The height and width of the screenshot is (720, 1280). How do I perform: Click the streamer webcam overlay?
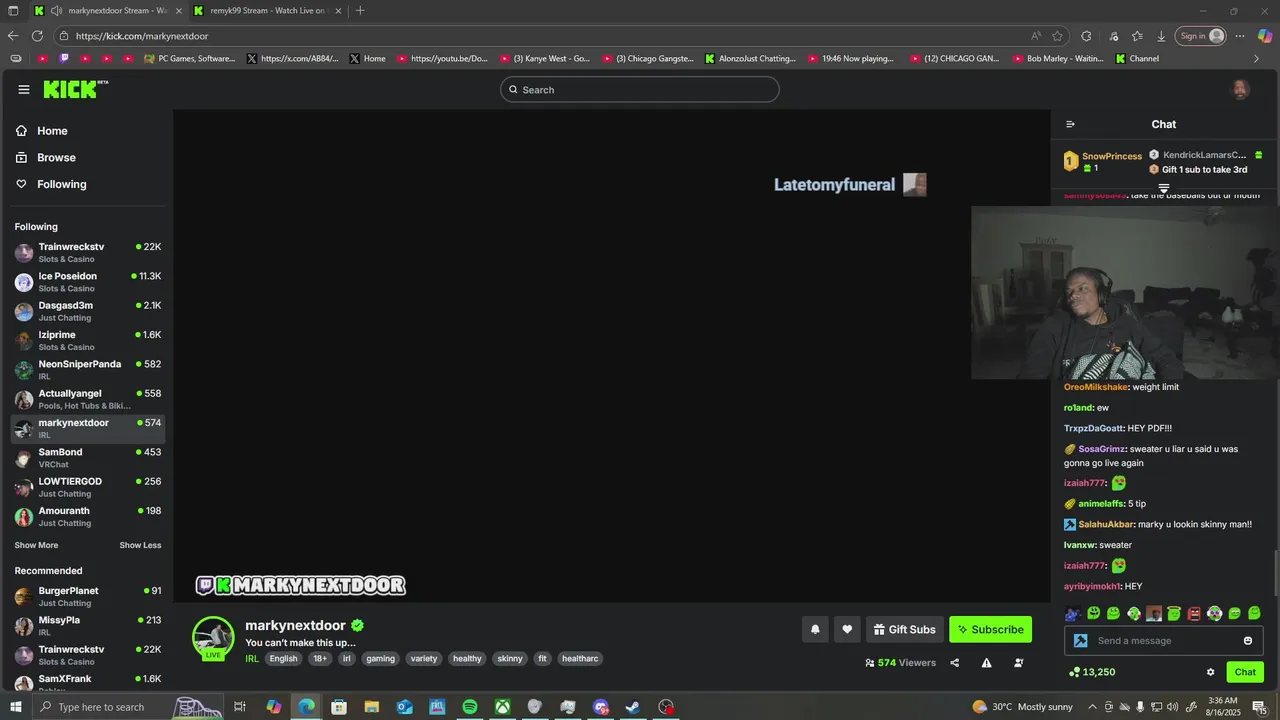point(1125,293)
